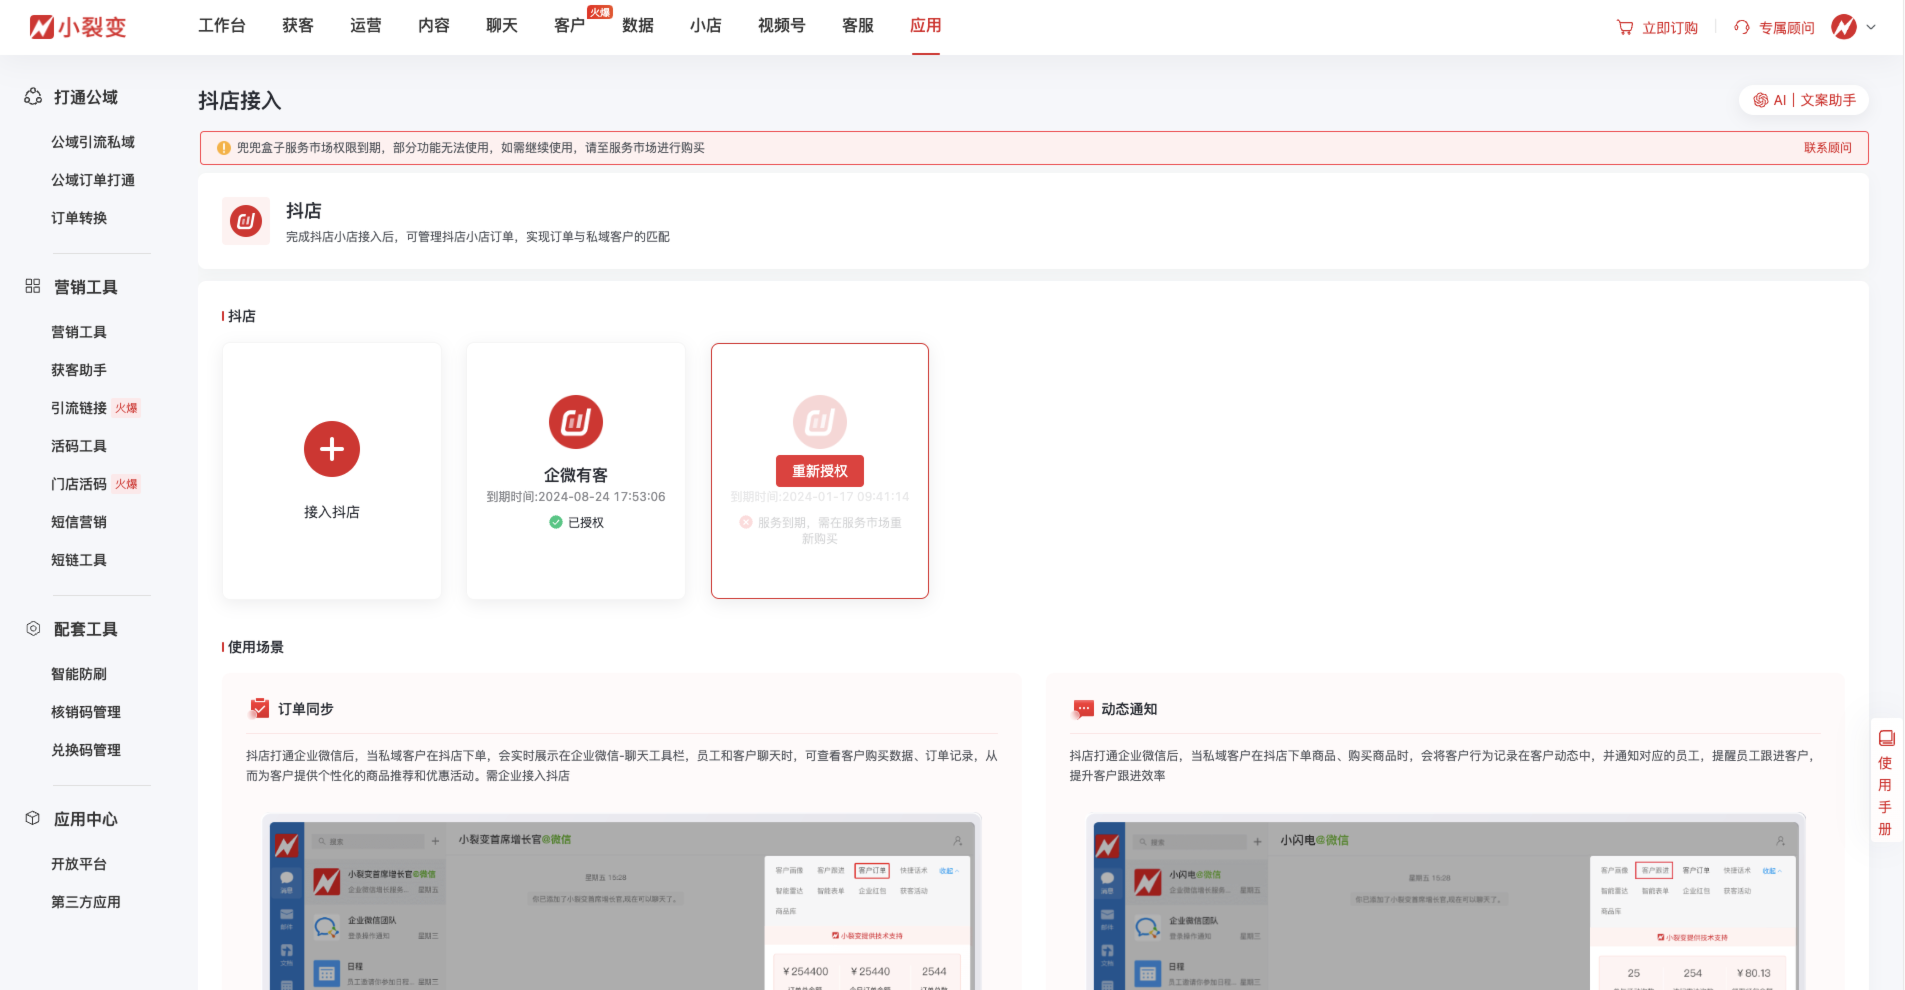Click the 接入抖店 label
Image resolution: width=1905 pixels, height=990 pixels.
[332, 512]
